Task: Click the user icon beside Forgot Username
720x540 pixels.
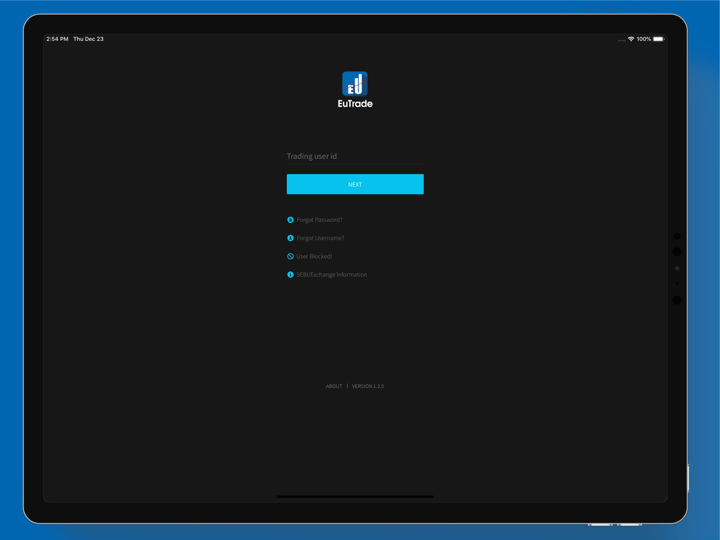Action: [x=291, y=238]
